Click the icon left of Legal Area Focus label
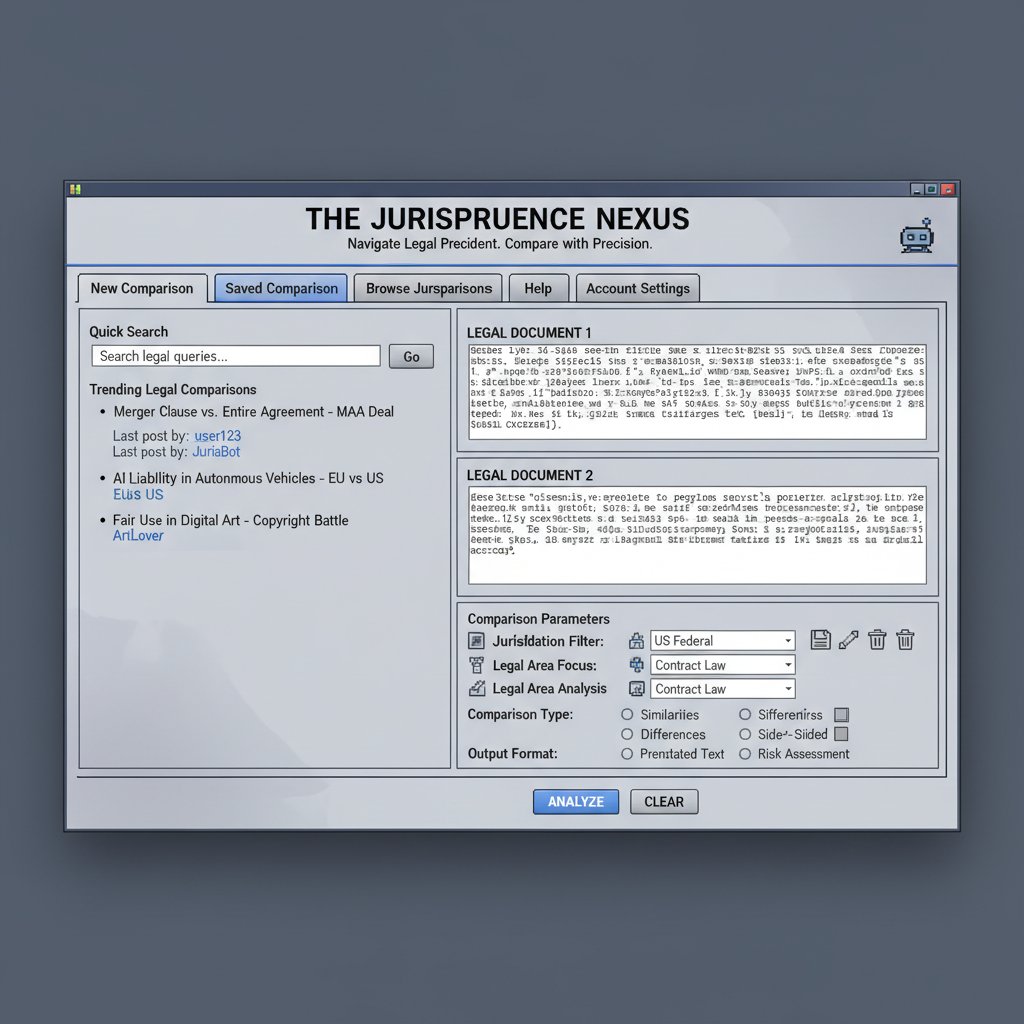Viewport: 1024px width, 1024px height. click(476, 665)
